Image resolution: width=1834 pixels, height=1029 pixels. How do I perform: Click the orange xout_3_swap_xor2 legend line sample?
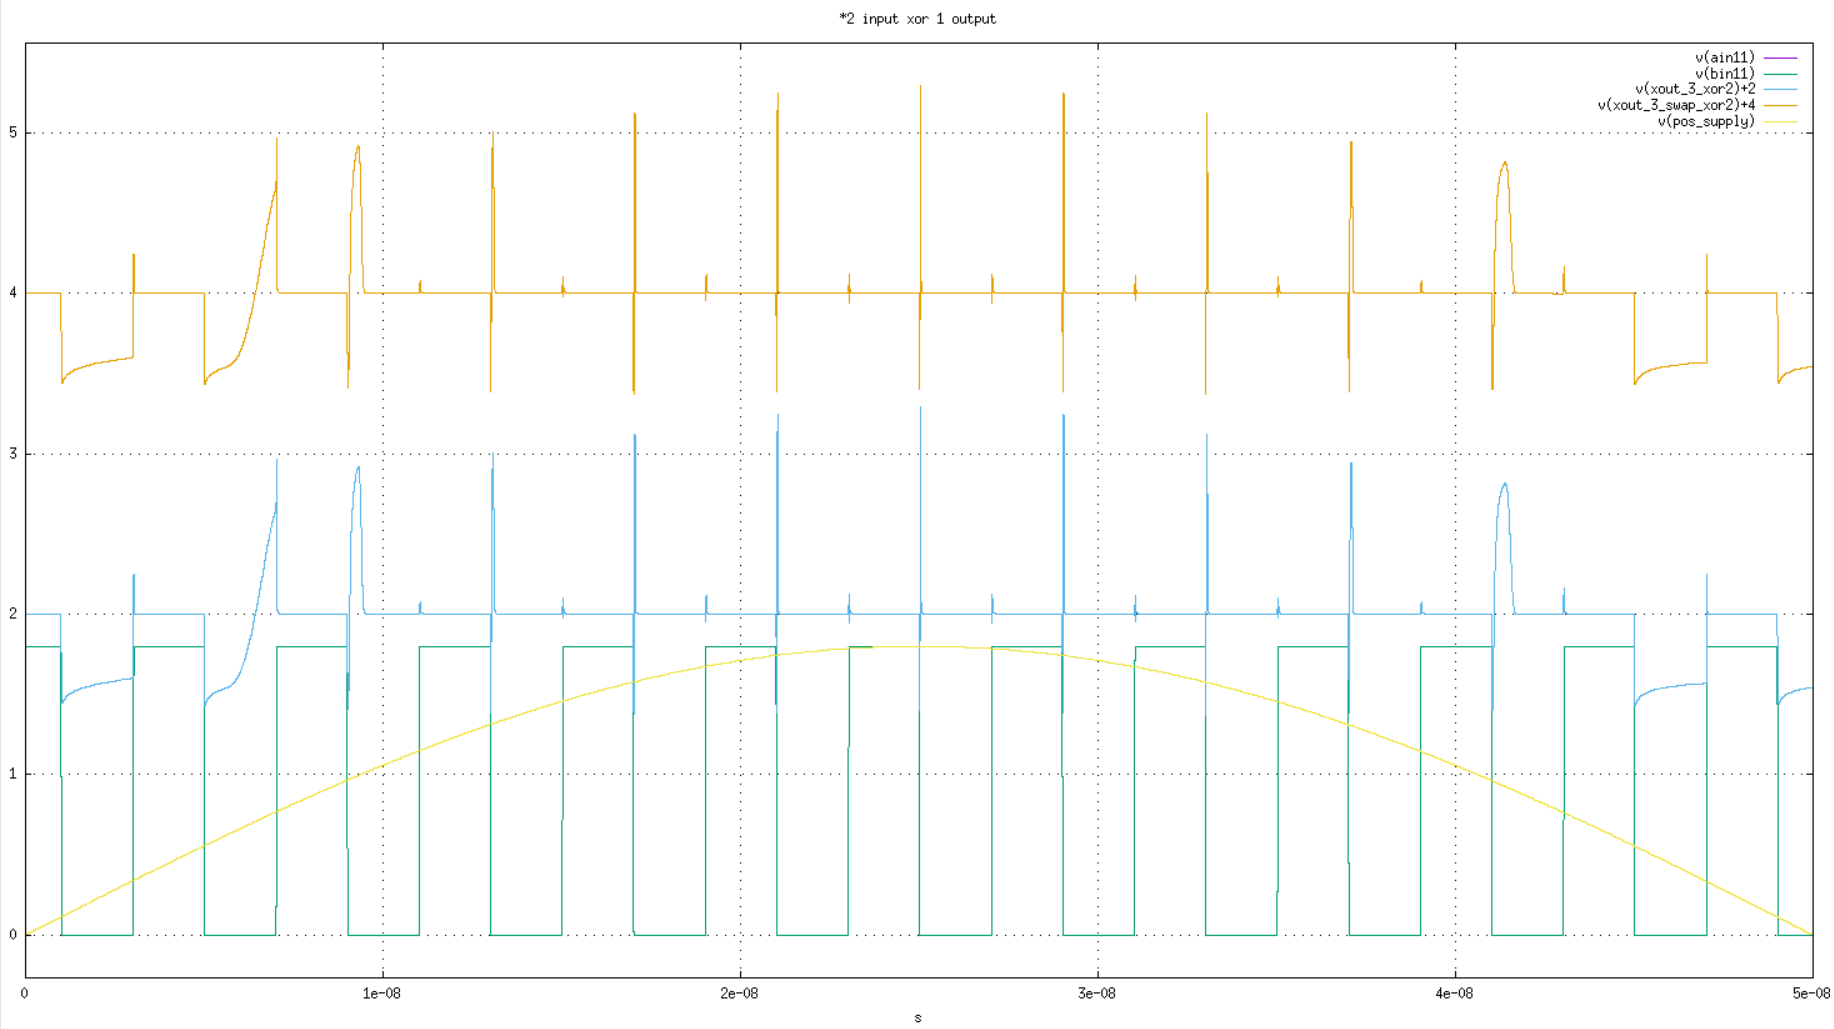(1780, 105)
